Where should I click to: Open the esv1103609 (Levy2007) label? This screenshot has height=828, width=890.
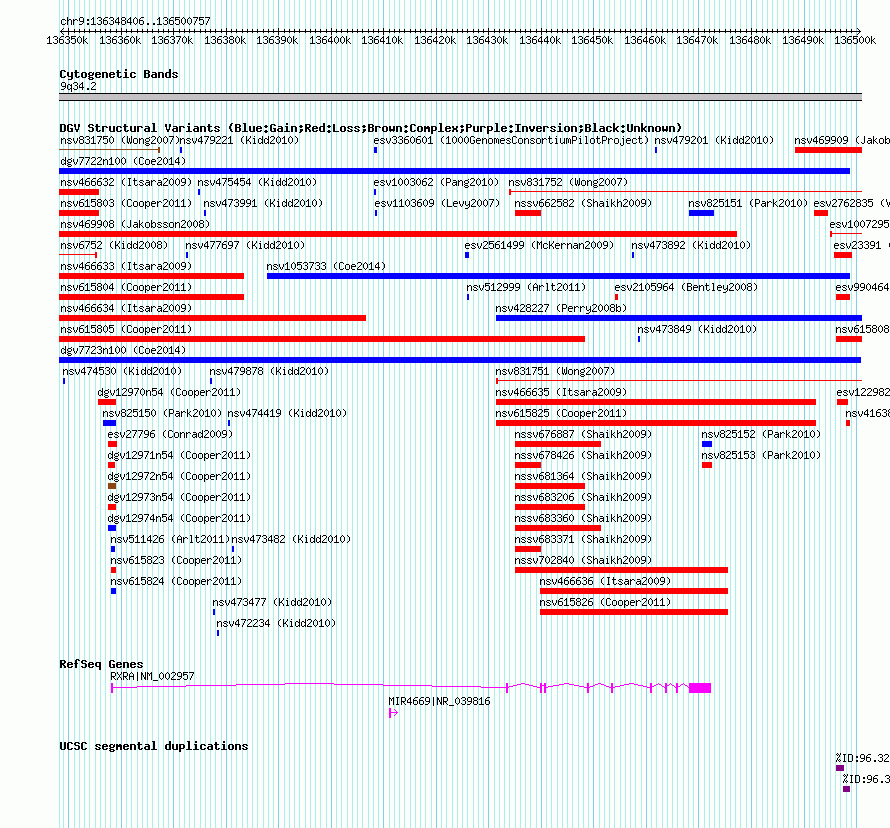[x=436, y=203]
